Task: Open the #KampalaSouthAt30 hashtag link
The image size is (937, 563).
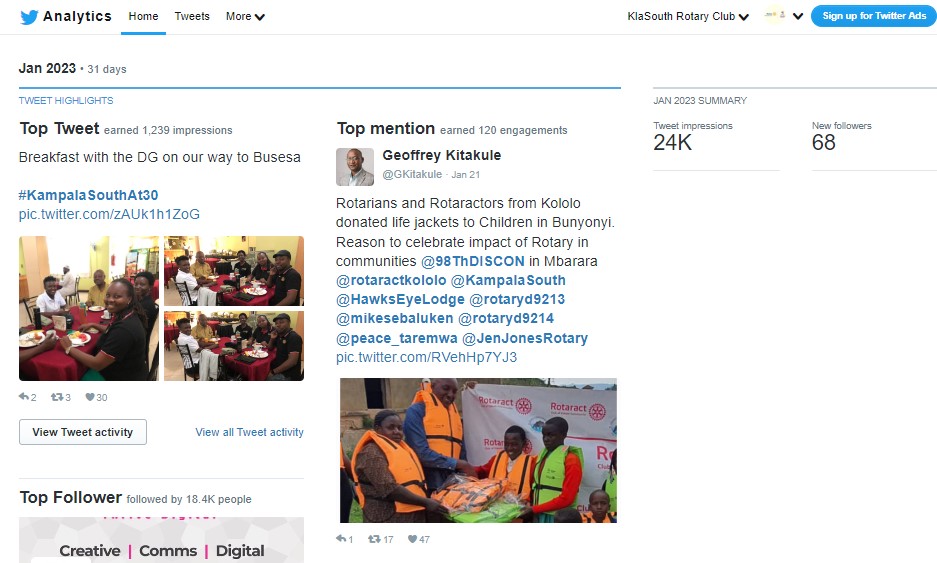Action: point(88,195)
